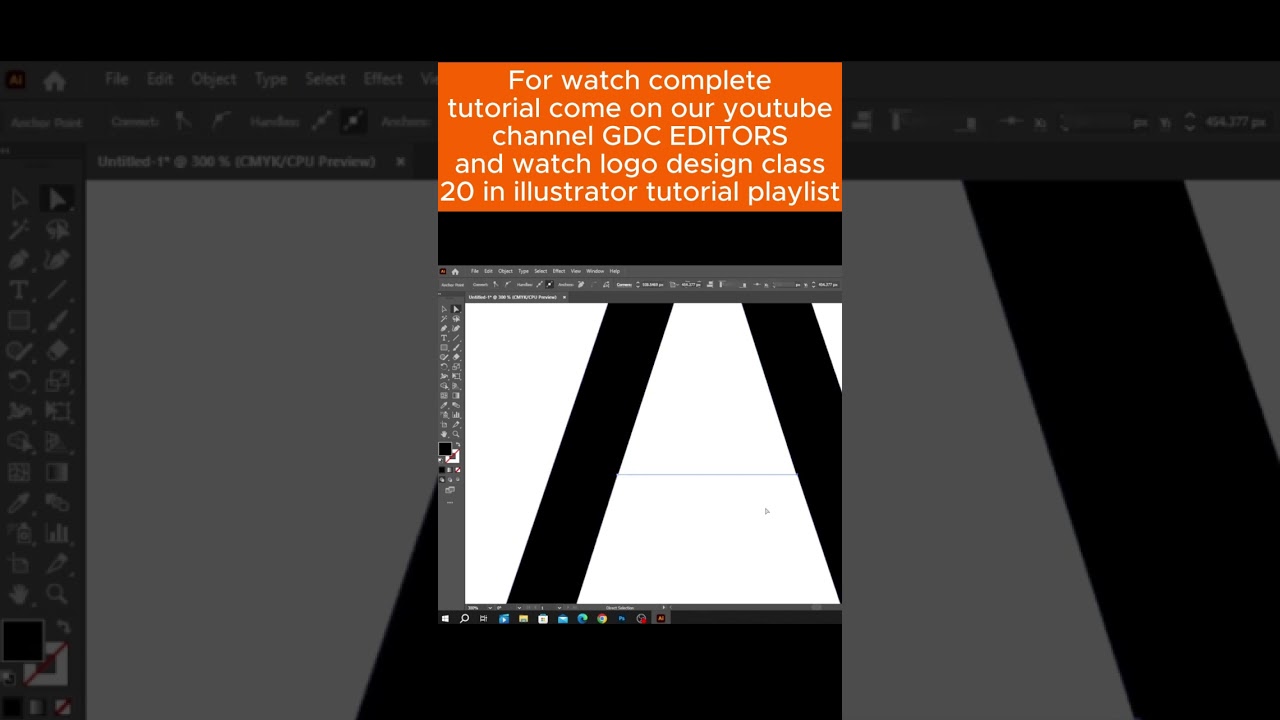
Task: Select the Shaper tool
Action: [x=444, y=357]
